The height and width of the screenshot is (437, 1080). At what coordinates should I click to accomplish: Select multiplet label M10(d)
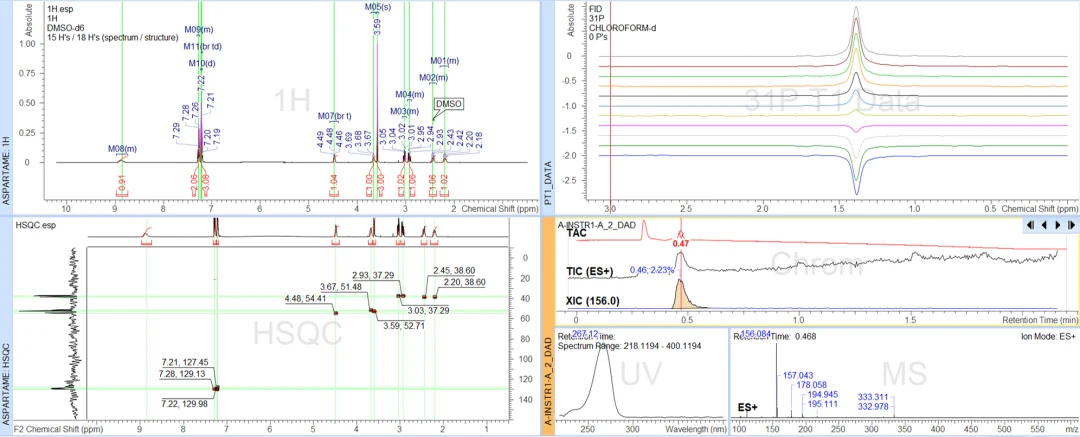tap(202, 63)
